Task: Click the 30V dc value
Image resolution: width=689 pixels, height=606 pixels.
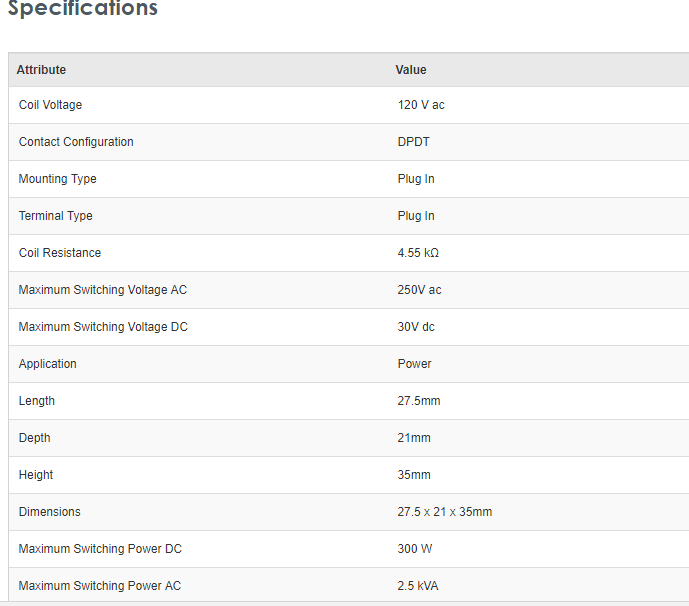Action: 416,327
